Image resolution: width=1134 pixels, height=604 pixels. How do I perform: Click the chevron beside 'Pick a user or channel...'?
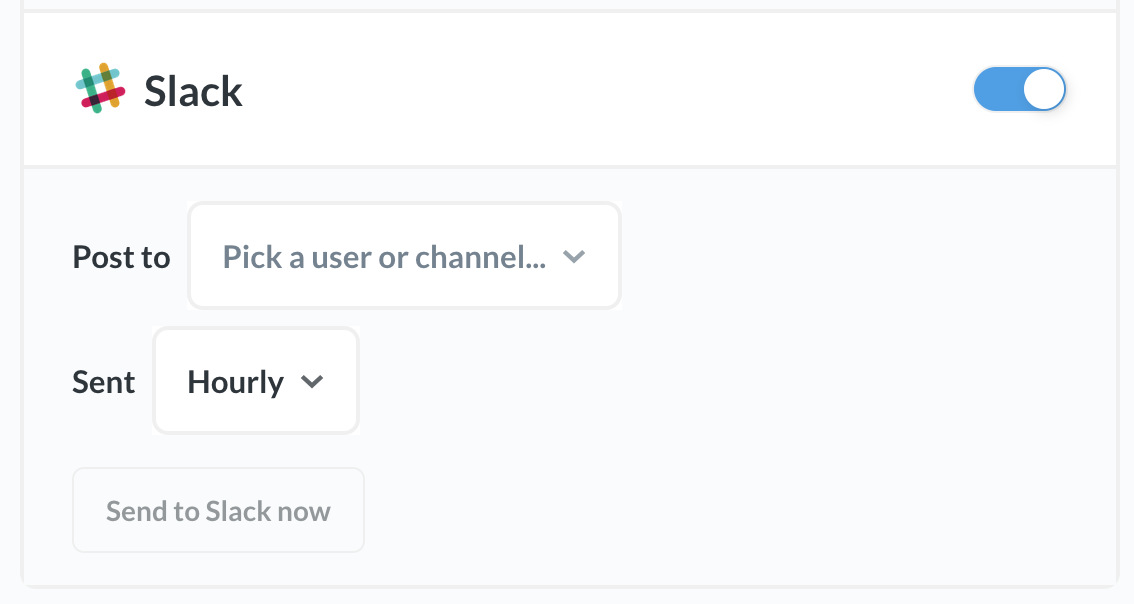coord(575,256)
